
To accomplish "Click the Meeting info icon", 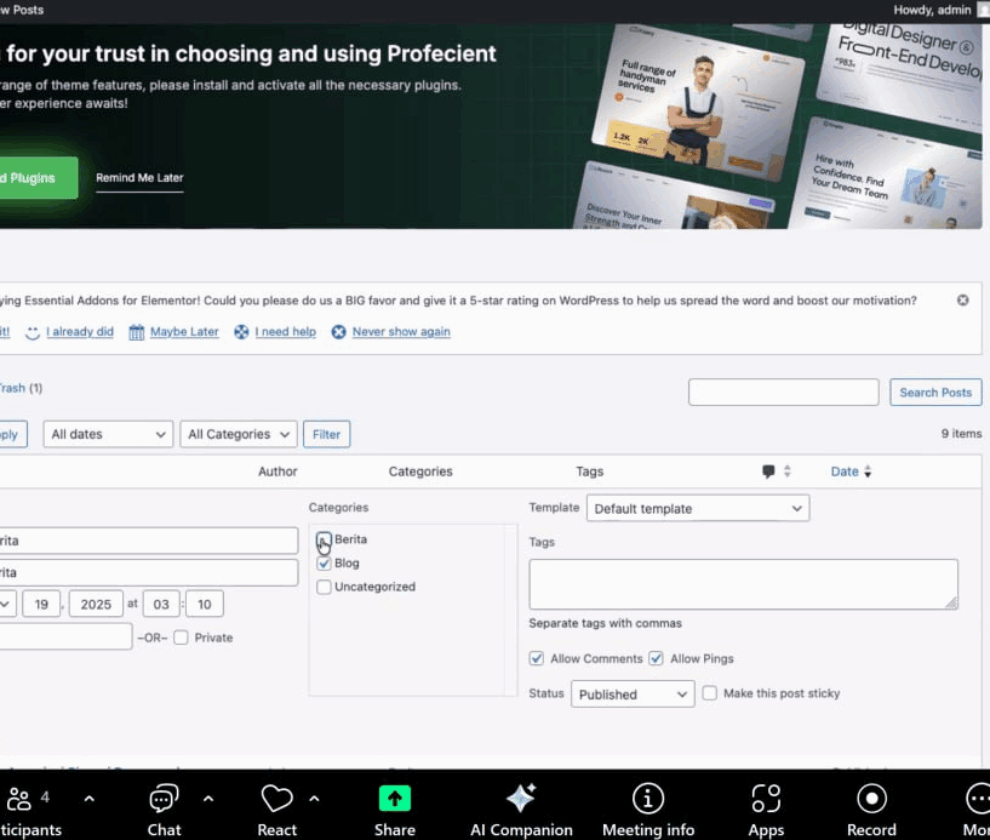I will (x=648, y=798).
